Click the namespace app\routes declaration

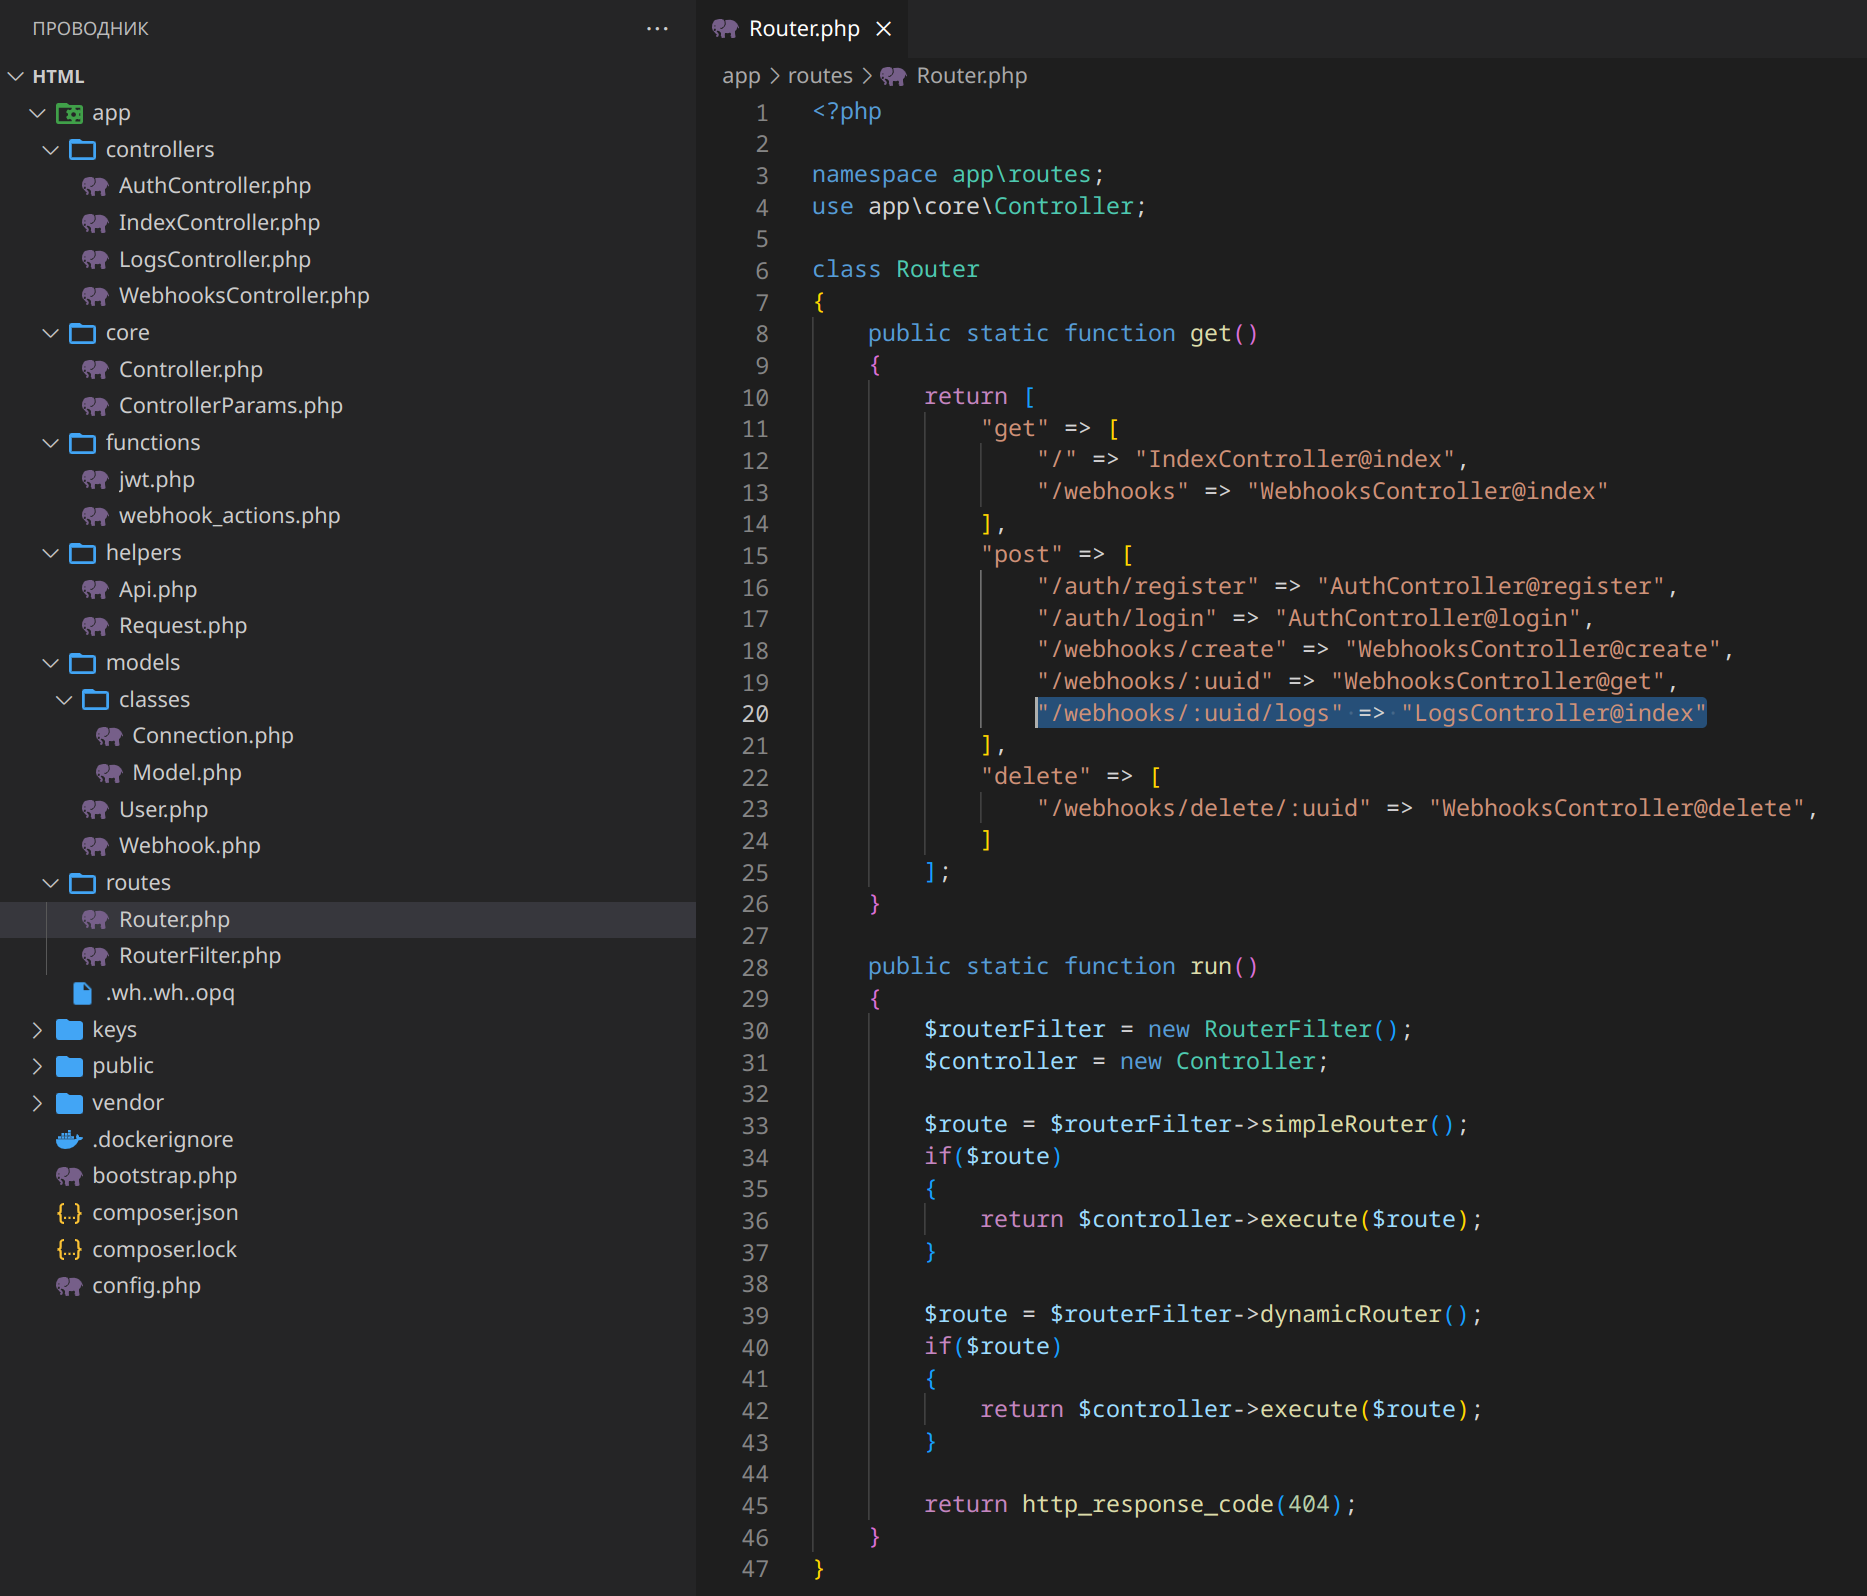958,175
